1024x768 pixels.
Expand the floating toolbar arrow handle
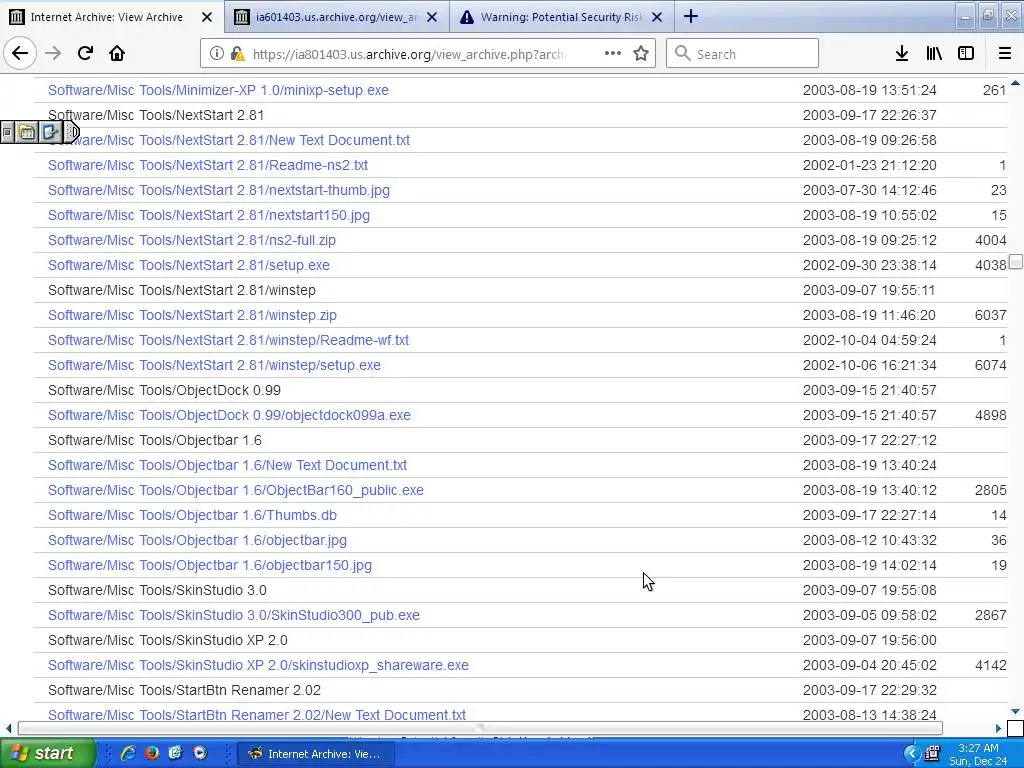[72, 133]
